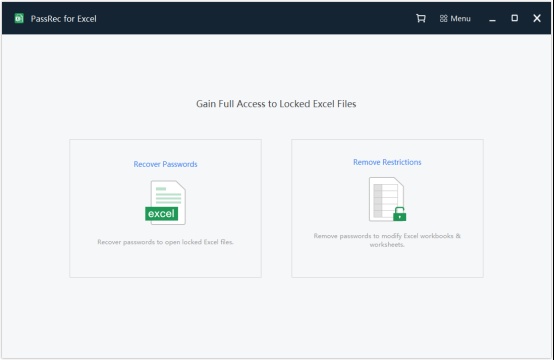Open the Remove Restrictions link

[x=387, y=162]
